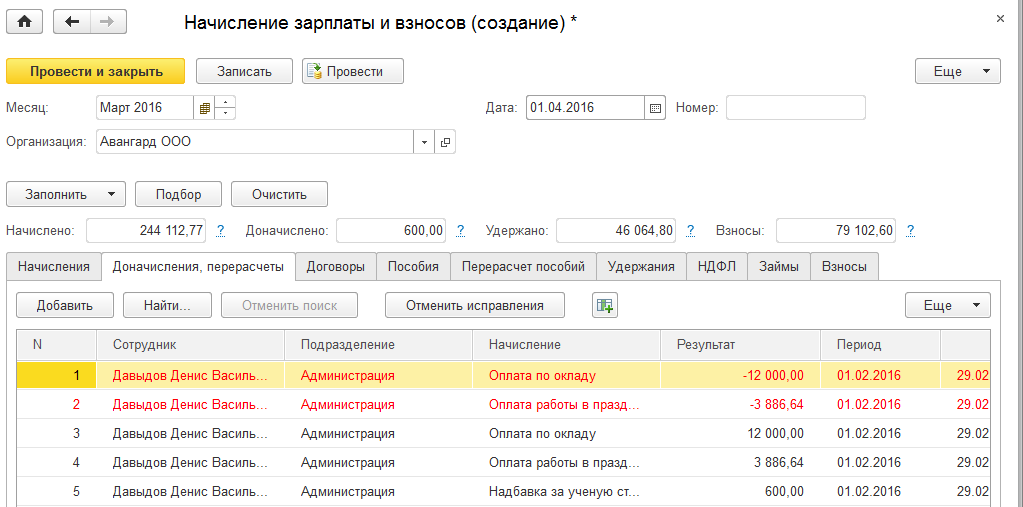The image size is (1023, 507).
Task: Expand the organization dropdown list
Action: pyautogui.click(x=424, y=142)
